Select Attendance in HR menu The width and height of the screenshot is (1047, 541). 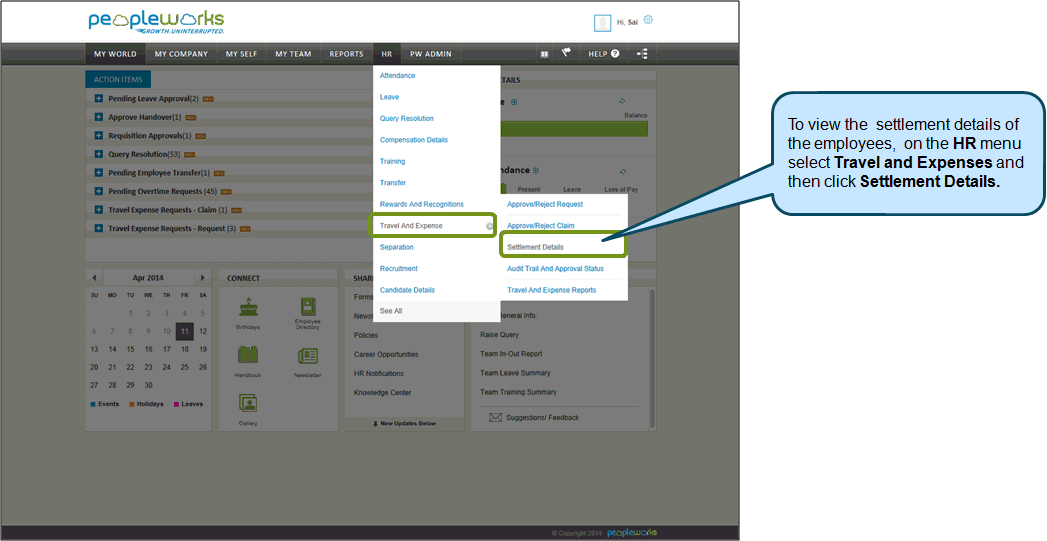397,75
